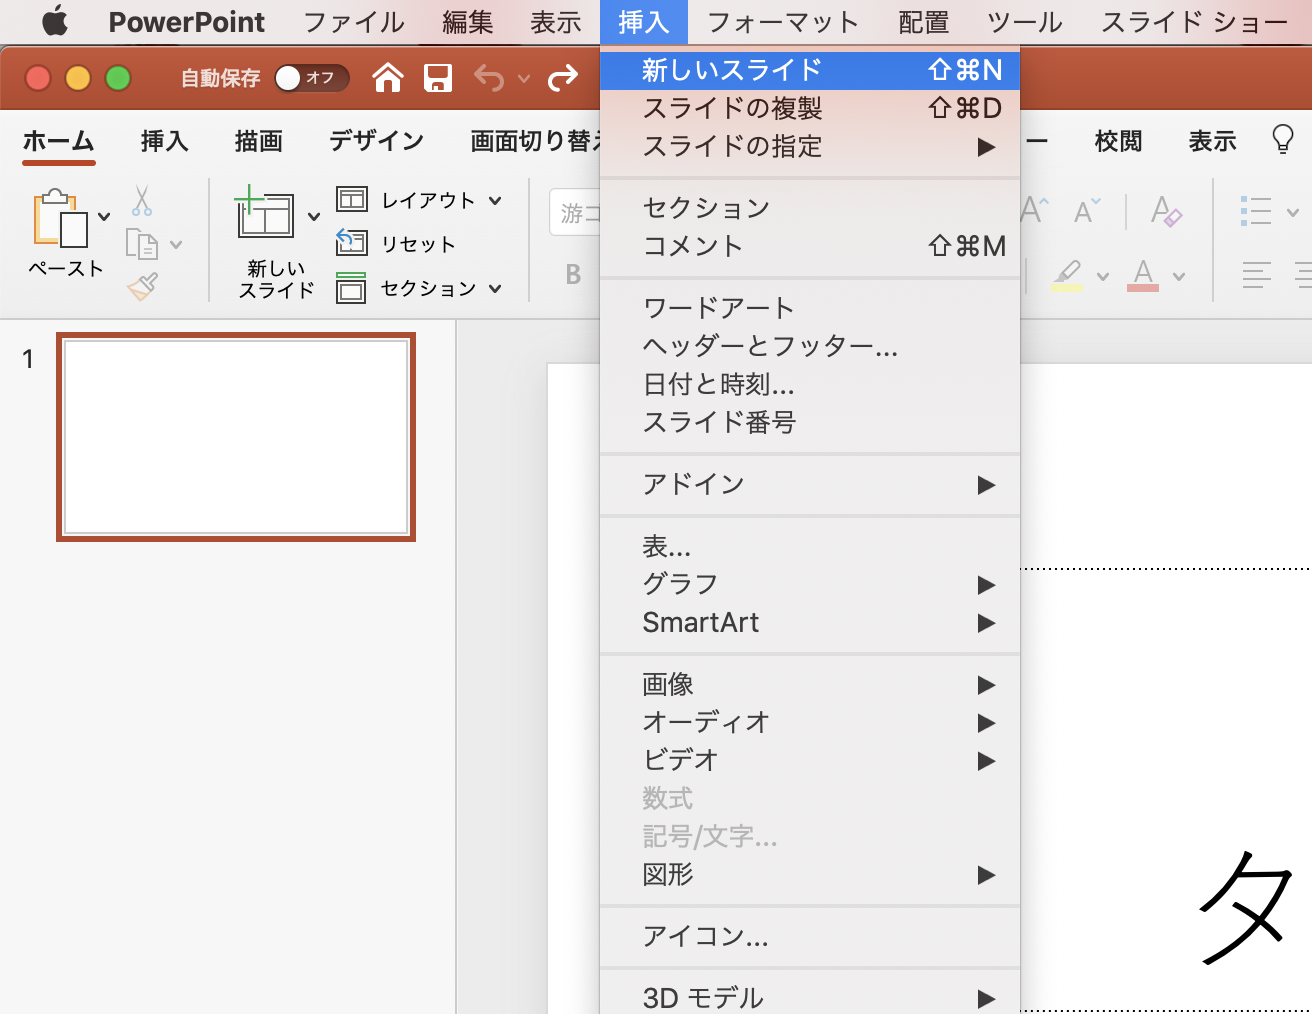Click the New Slide icon in ribbon

pyautogui.click(x=265, y=212)
